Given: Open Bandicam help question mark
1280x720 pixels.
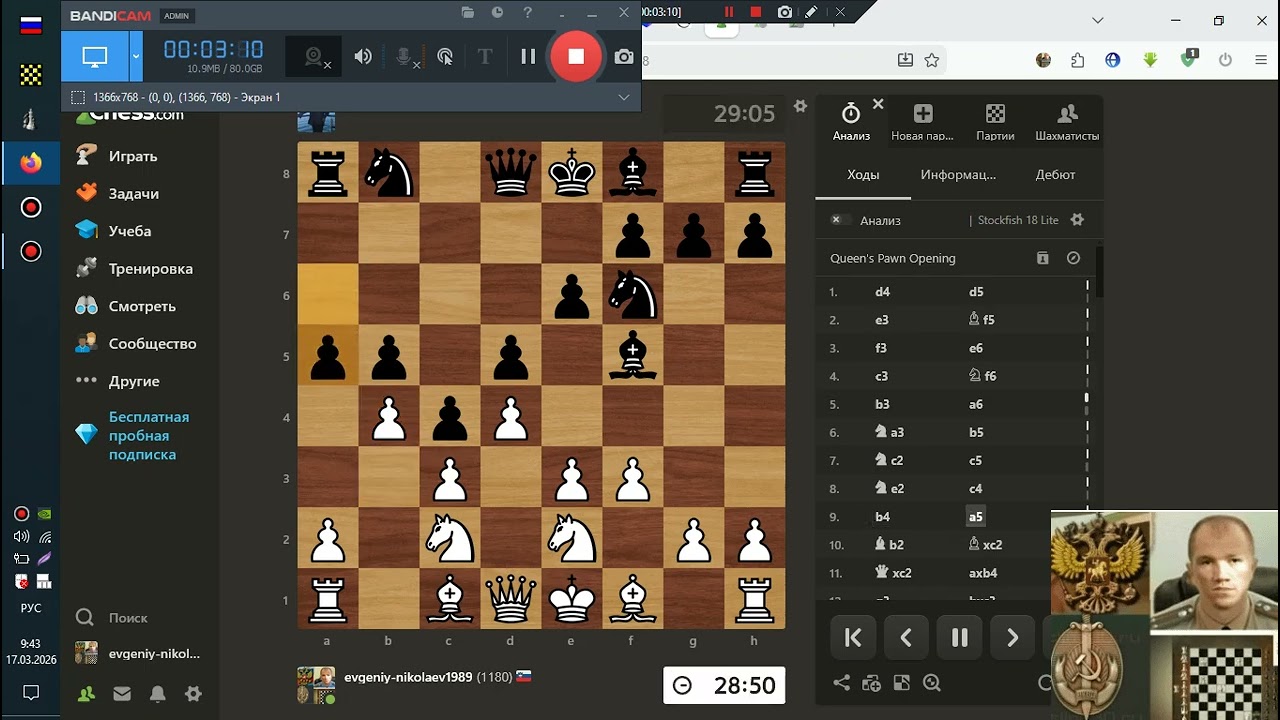Looking at the screenshot, I should click(x=528, y=13).
